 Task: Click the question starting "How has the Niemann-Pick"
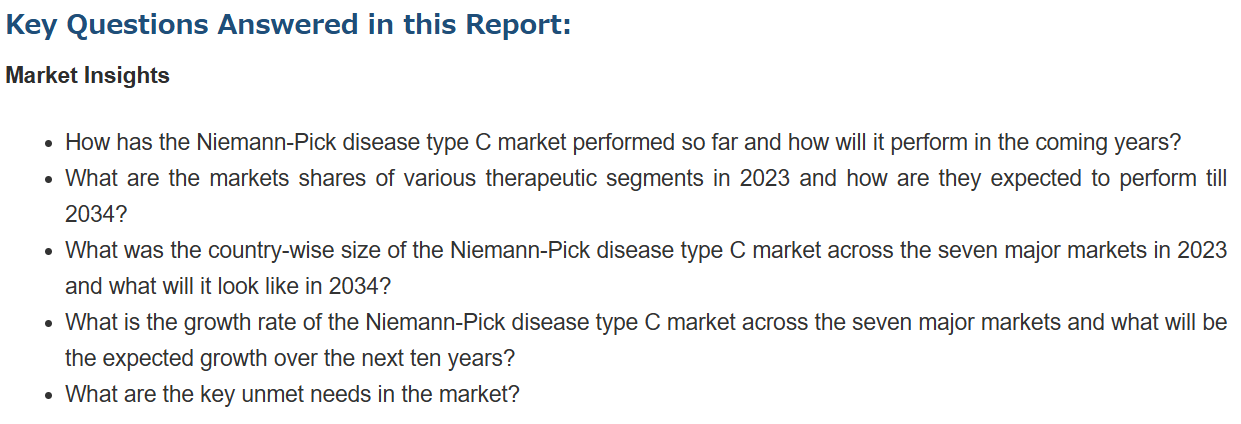[x=623, y=142]
